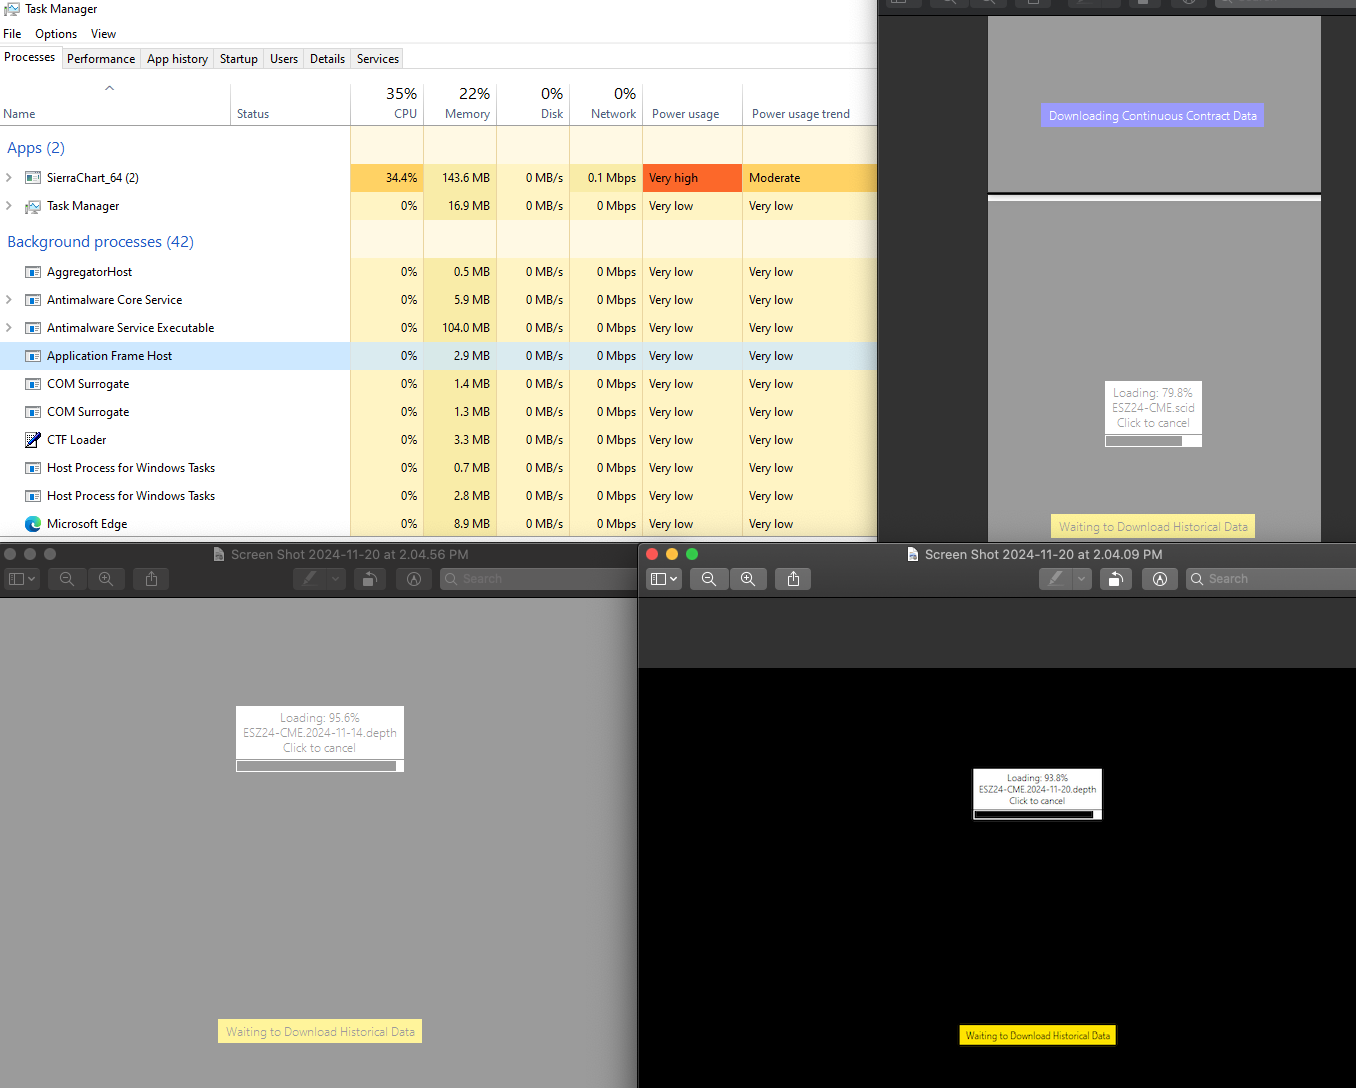Click the Antimalware Core Service icon
1356x1088 pixels.
[33, 300]
